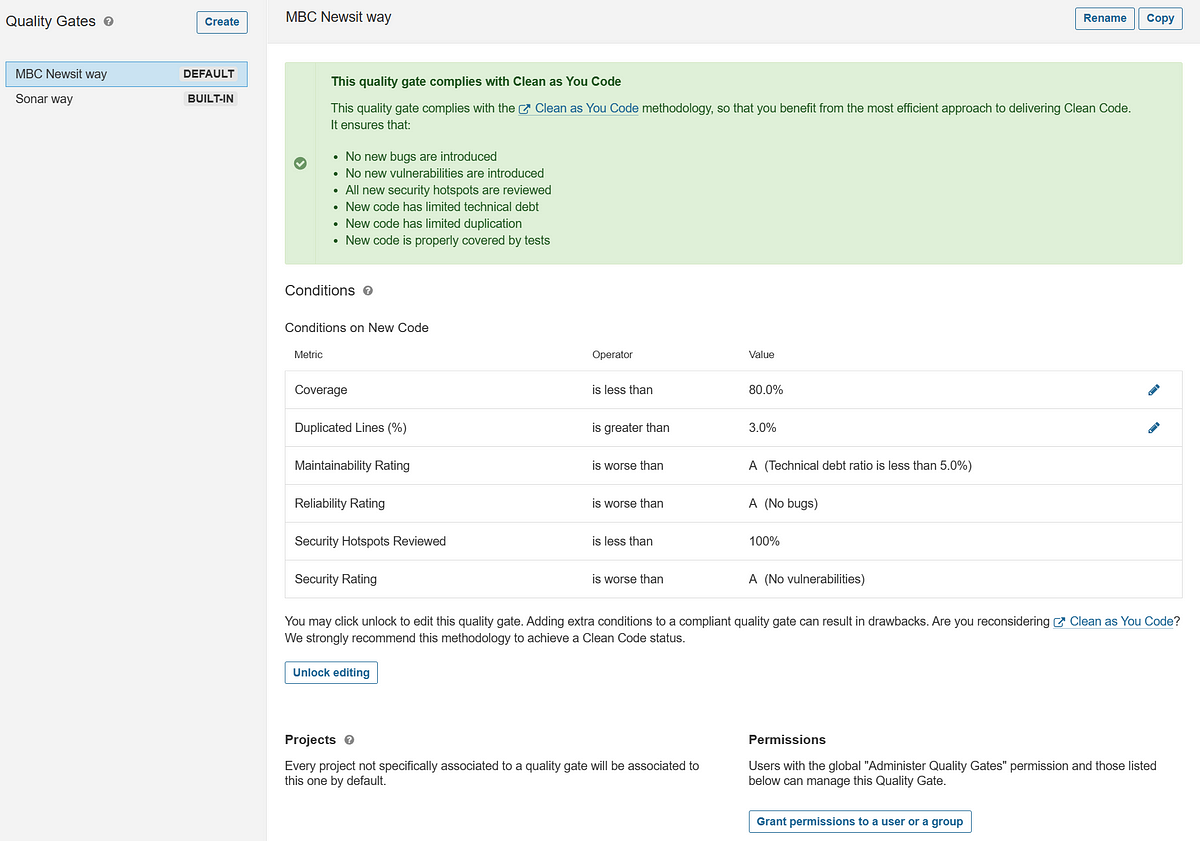Copy this quality gate
The image size is (1200, 841).
coord(1160,18)
